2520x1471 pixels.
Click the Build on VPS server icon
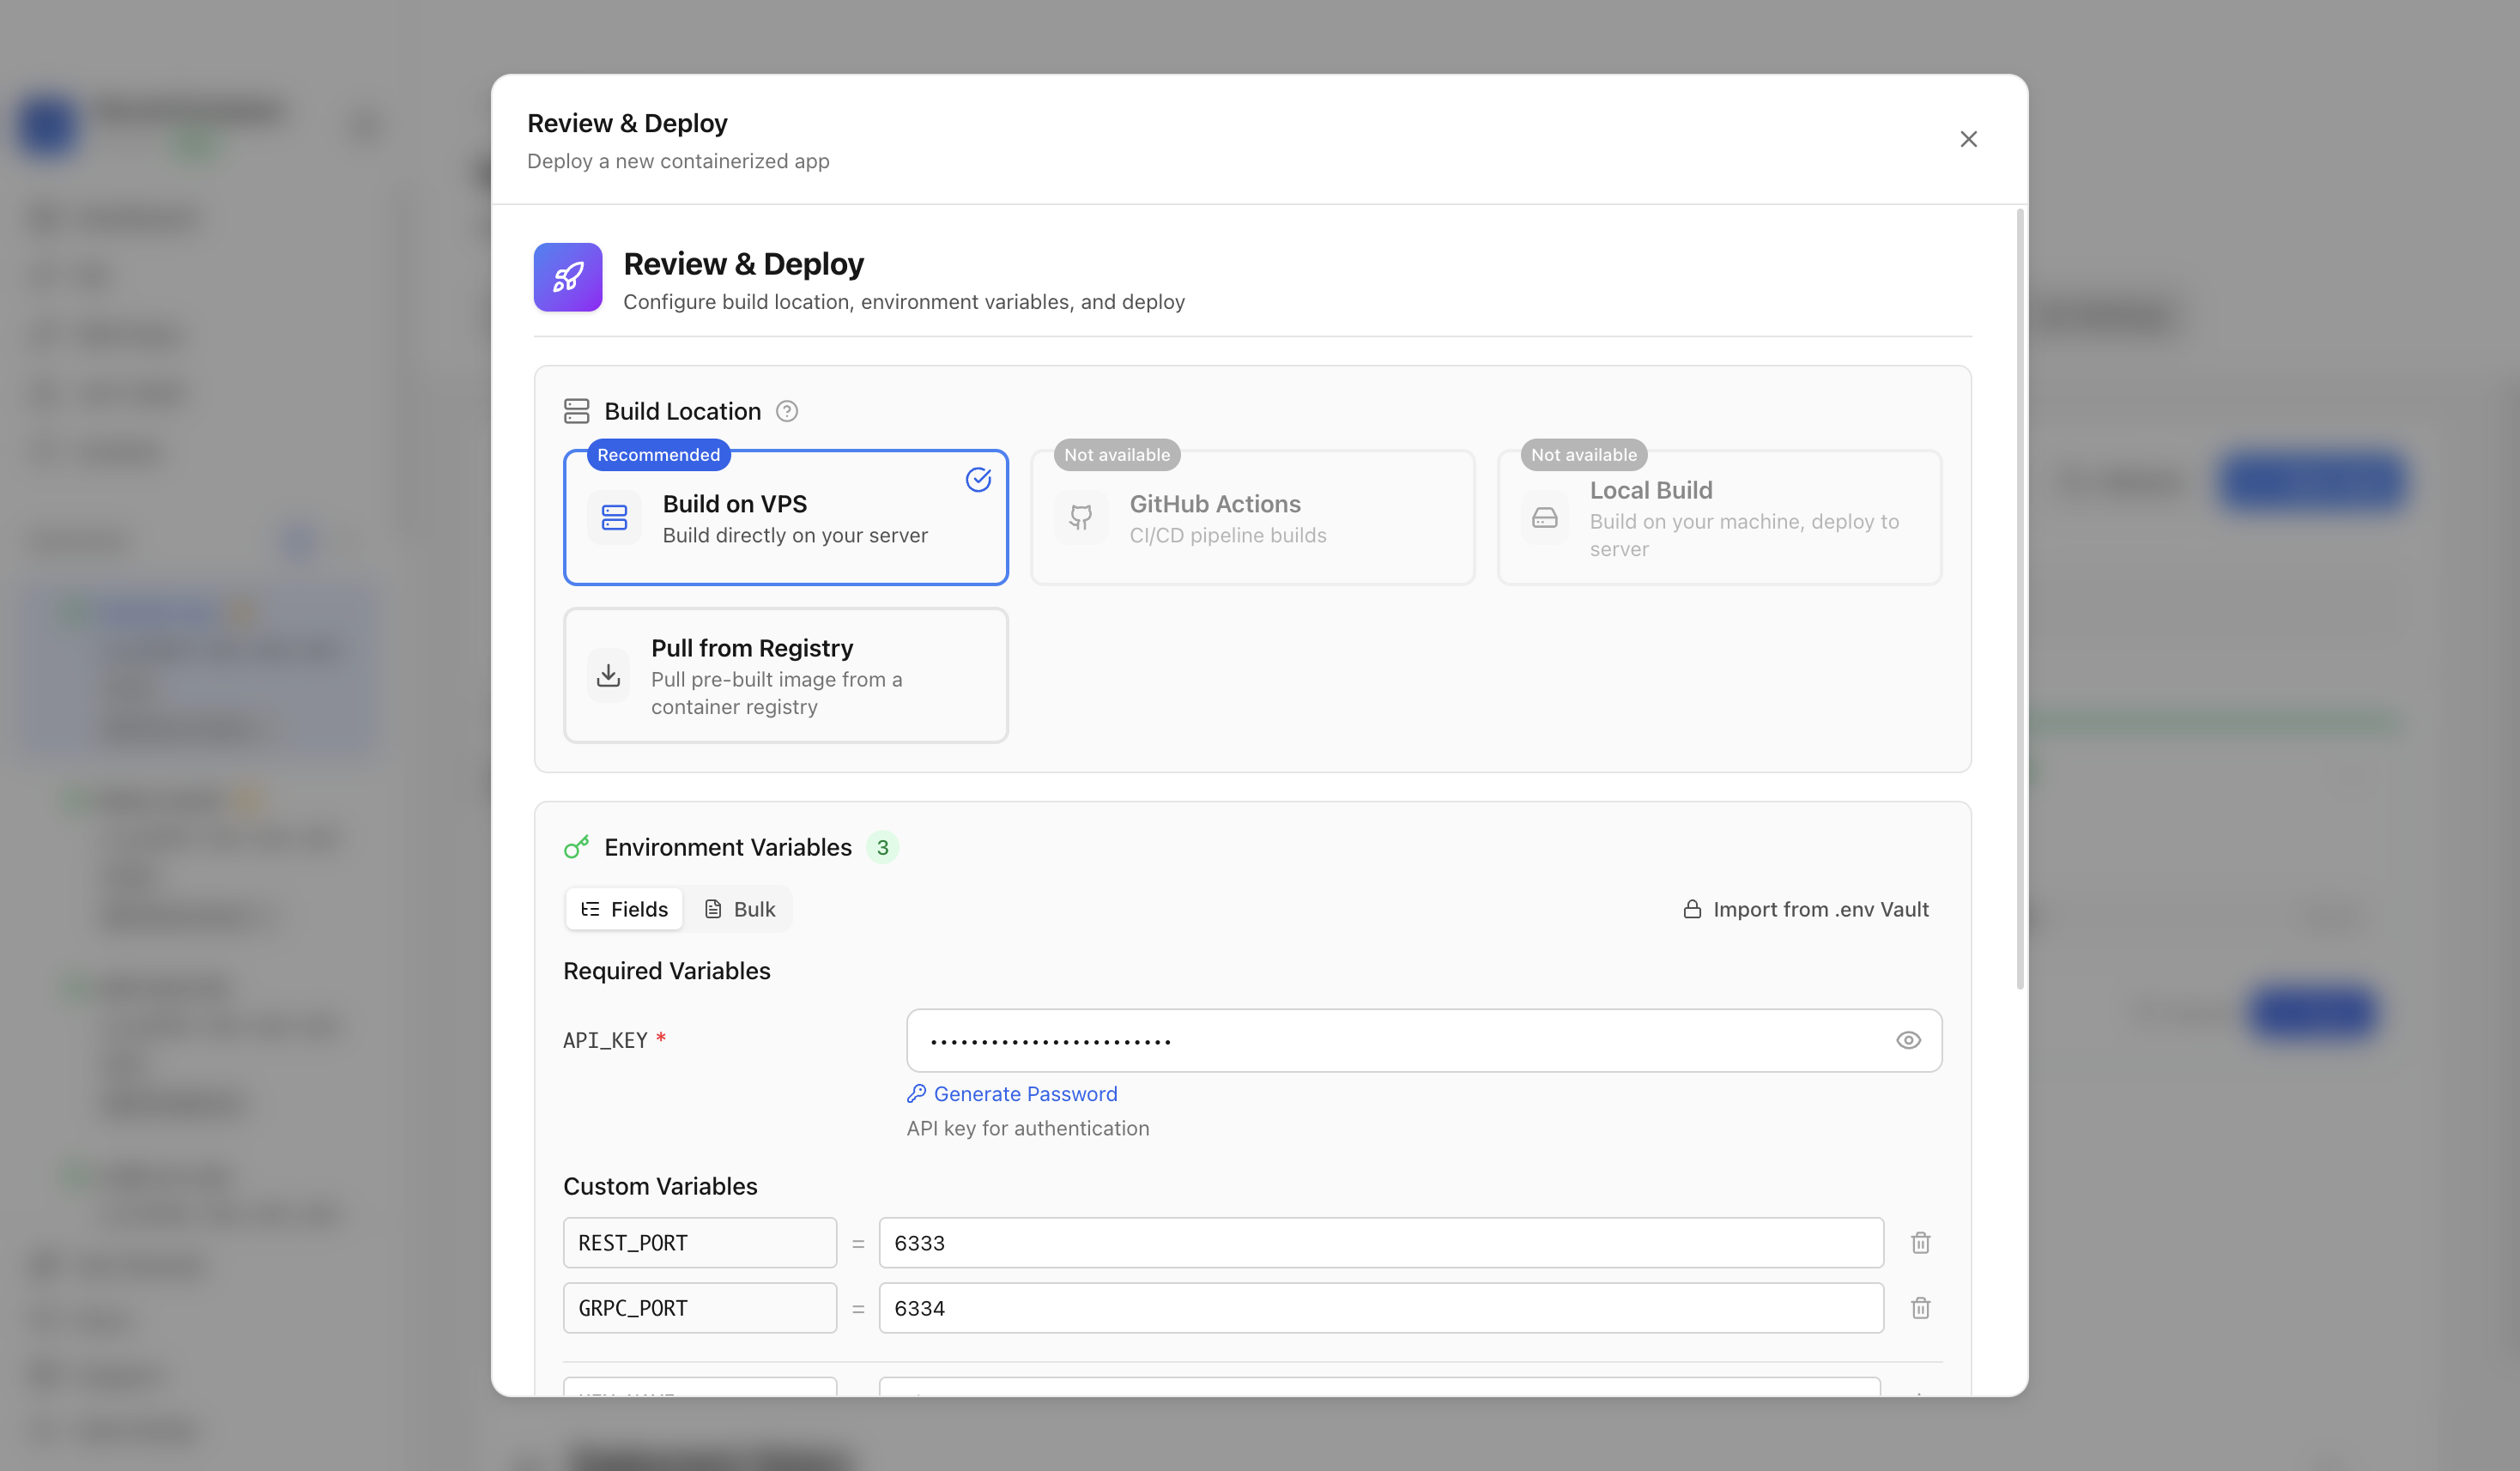pos(613,517)
